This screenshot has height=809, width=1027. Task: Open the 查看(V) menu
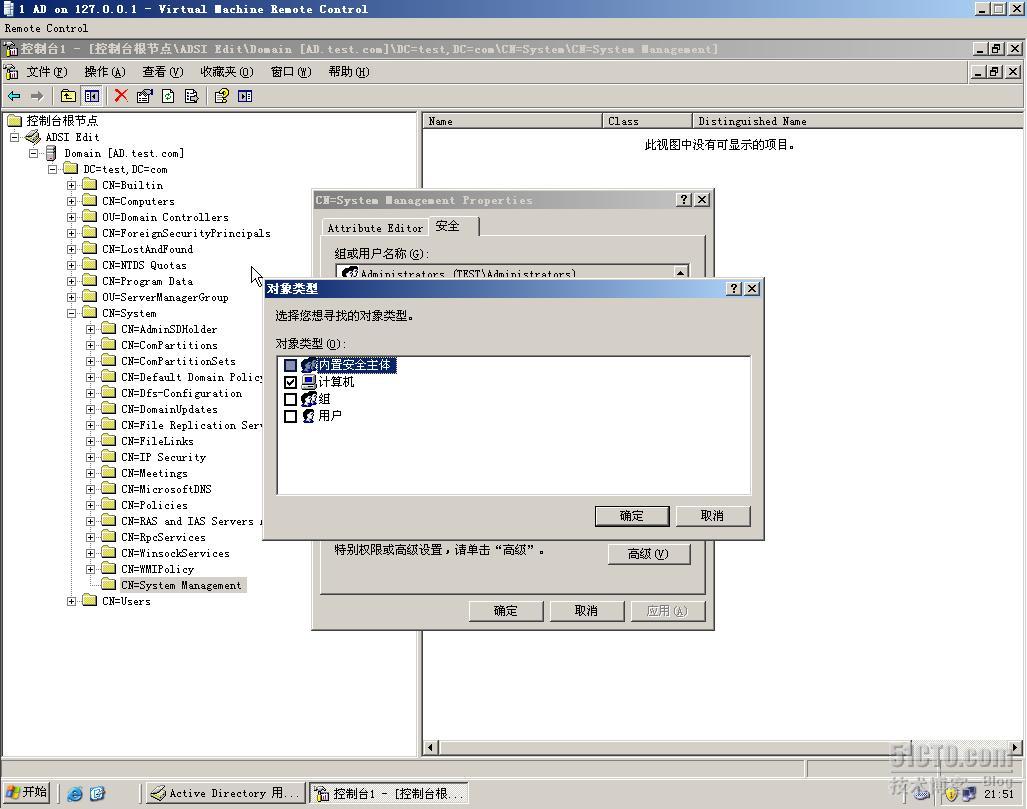click(x=163, y=71)
